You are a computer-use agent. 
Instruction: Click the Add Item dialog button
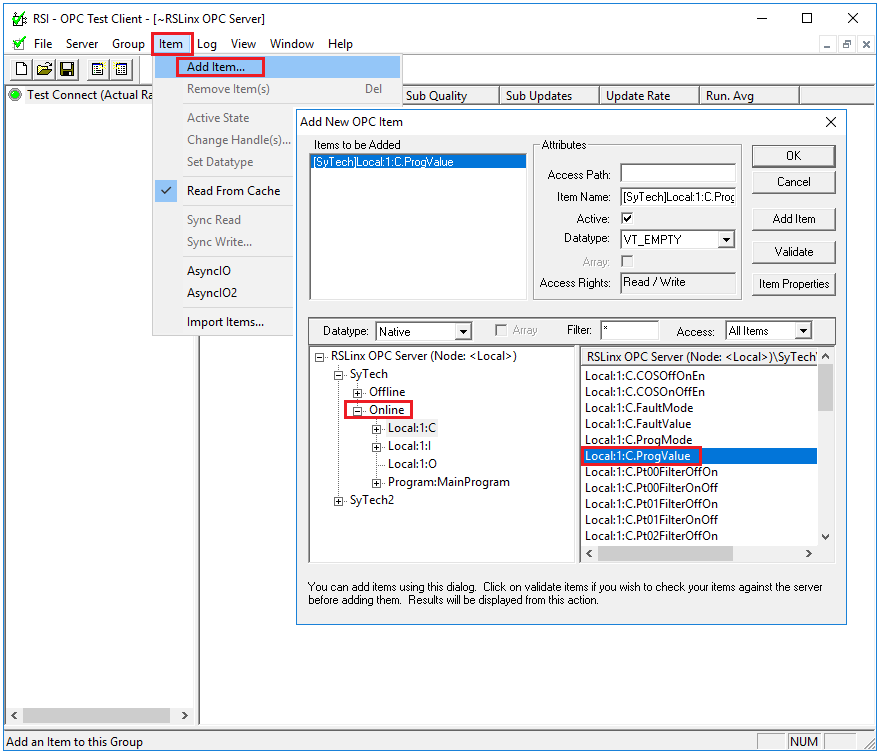click(793, 219)
